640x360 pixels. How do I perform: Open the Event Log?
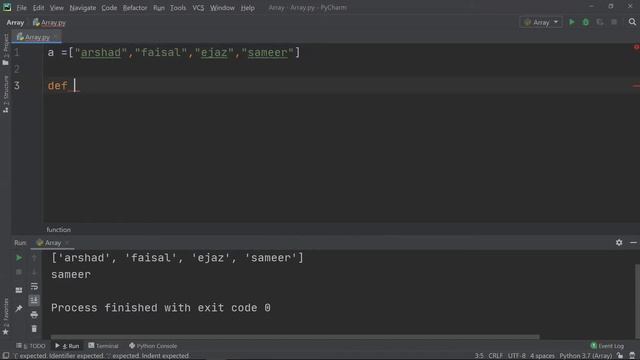pyautogui.click(x=607, y=346)
